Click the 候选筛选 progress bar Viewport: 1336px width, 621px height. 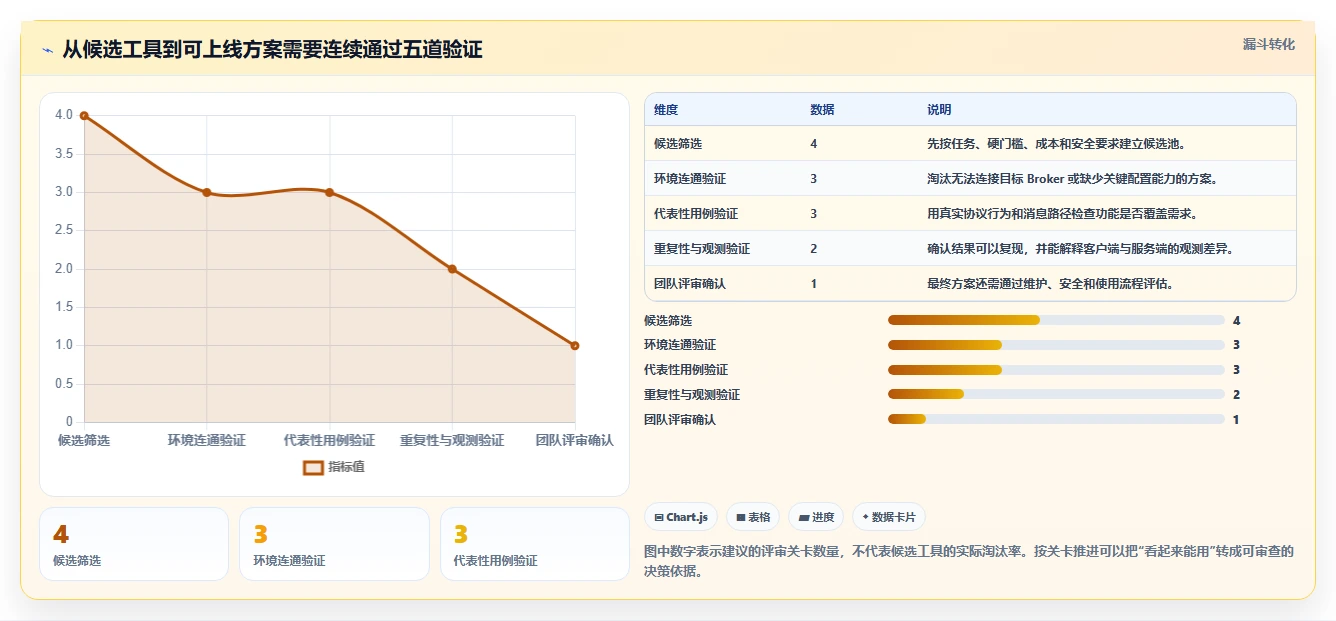point(1056,320)
